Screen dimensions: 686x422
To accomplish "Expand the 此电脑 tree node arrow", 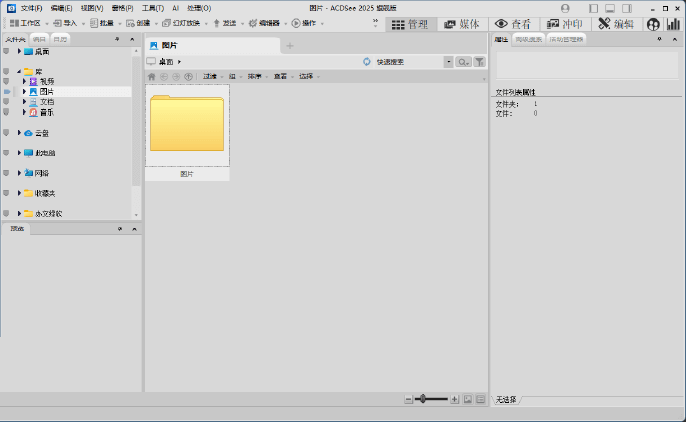I will 19,153.
